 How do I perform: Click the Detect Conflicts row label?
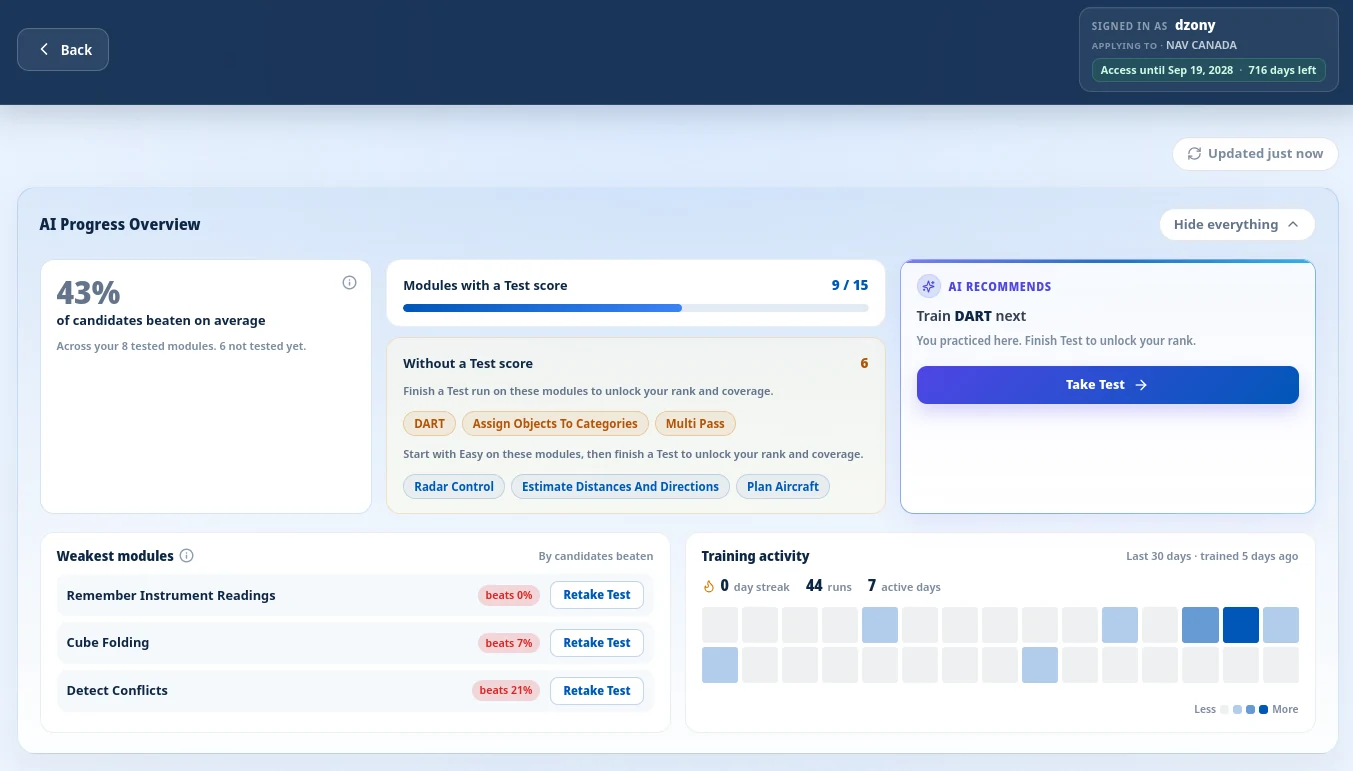point(117,691)
